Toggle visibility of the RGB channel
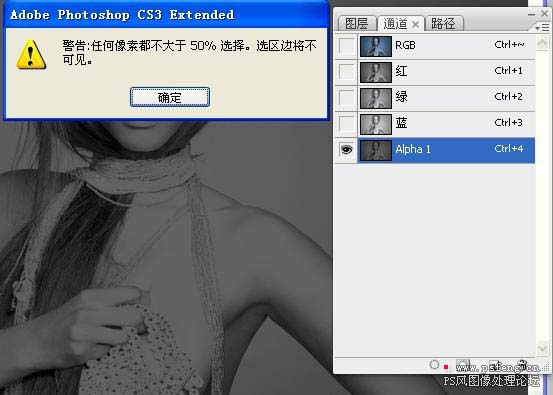 [x=346, y=46]
